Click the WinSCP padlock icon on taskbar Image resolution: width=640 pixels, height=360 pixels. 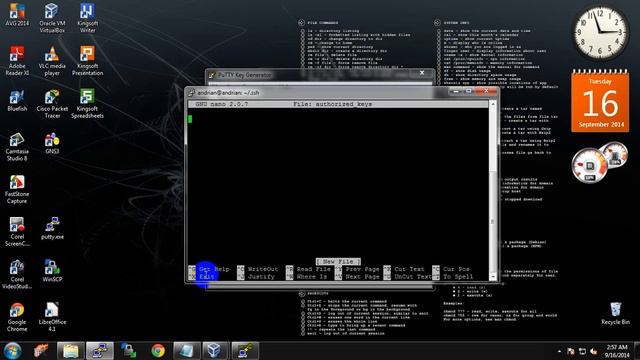point(128,351)
